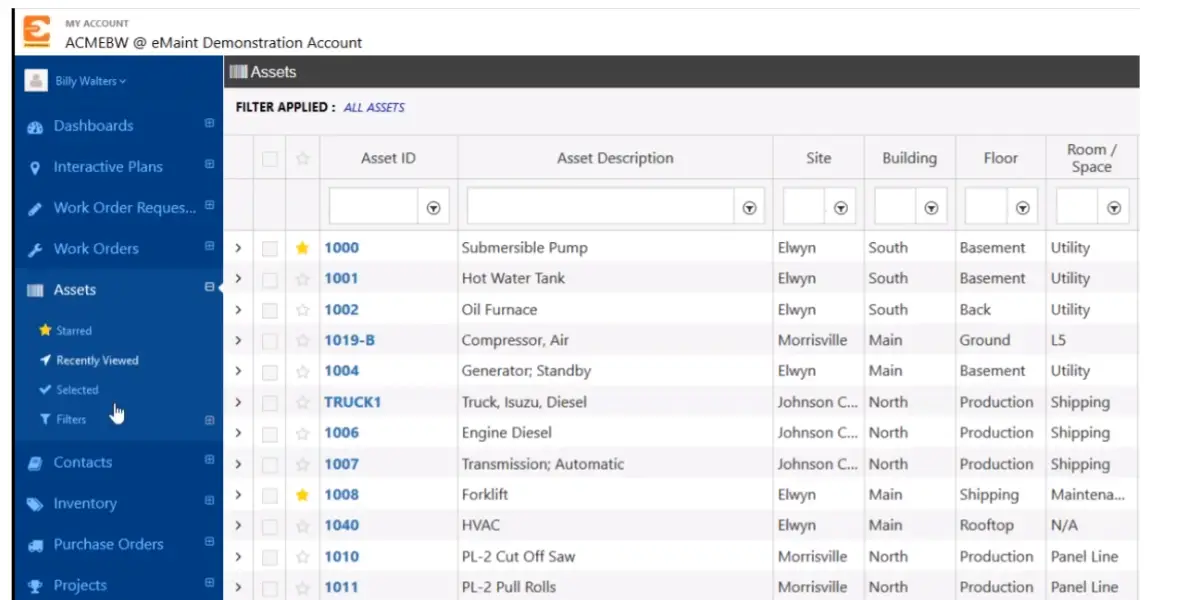This screenshot has height=600, width=1200.
Task: Star asset 1002 Oil Furnace
Action: pos(302,310)
